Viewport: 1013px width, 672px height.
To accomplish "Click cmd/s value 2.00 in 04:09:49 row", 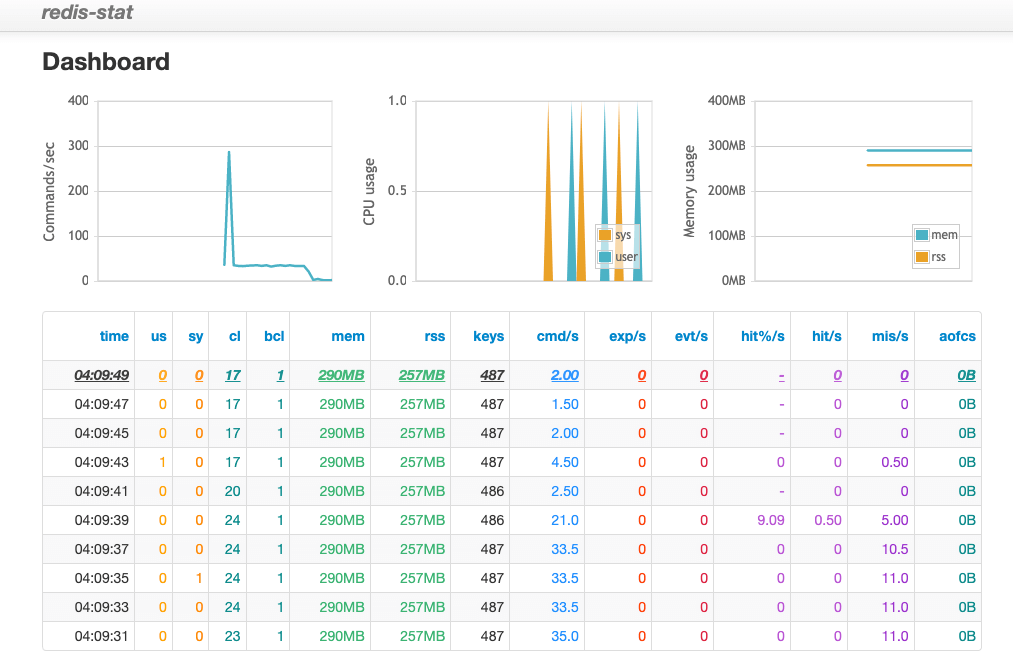I will point(565,375).
